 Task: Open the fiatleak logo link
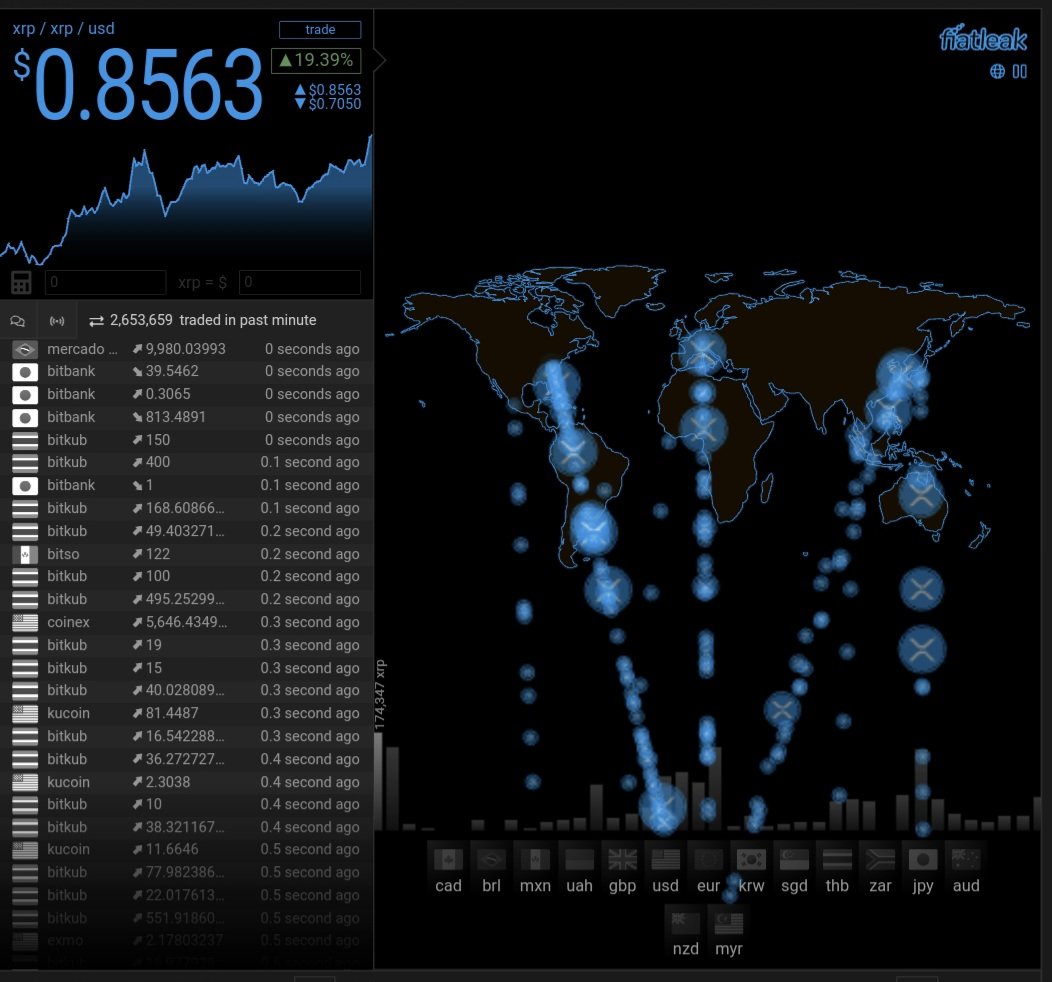(983, 40)
